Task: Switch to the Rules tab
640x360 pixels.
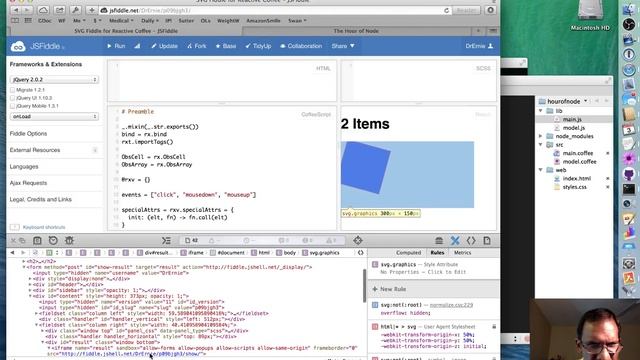Action: pyautogui.click(x=437, y=253)
